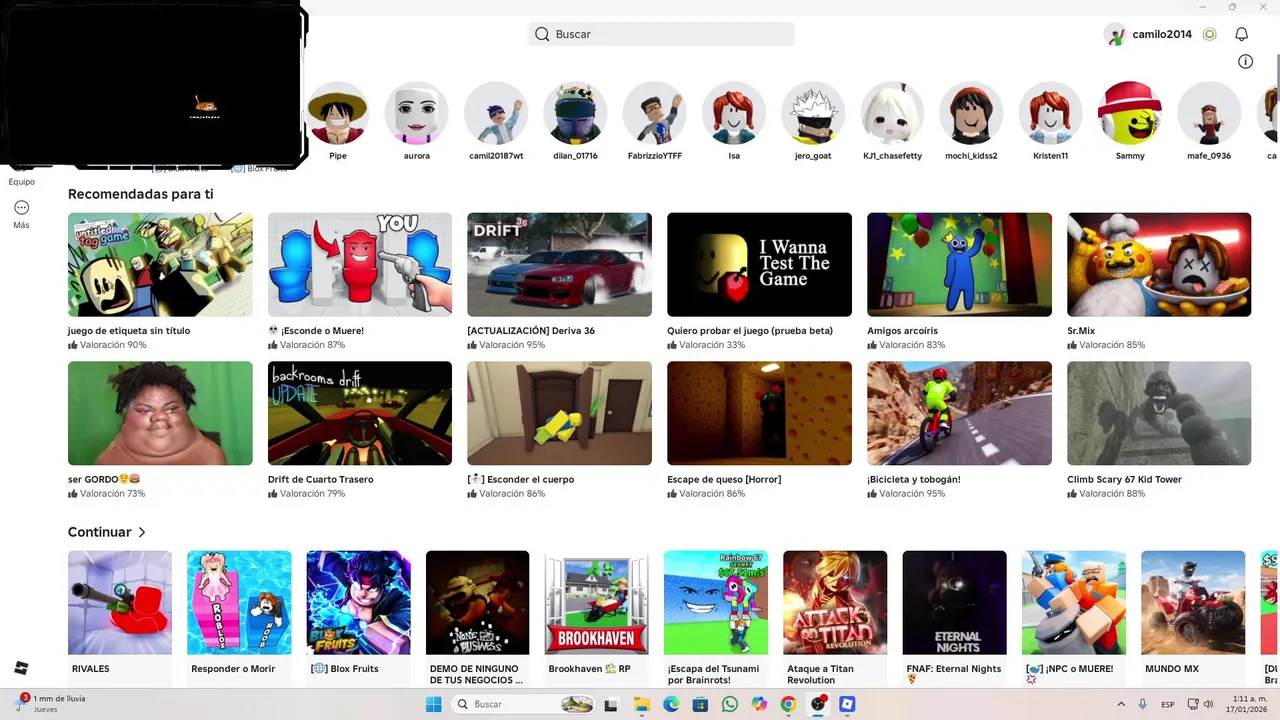Open FabrizzioYTFF's friend avatar
1280x720 pixels.
tap(655, 113)
